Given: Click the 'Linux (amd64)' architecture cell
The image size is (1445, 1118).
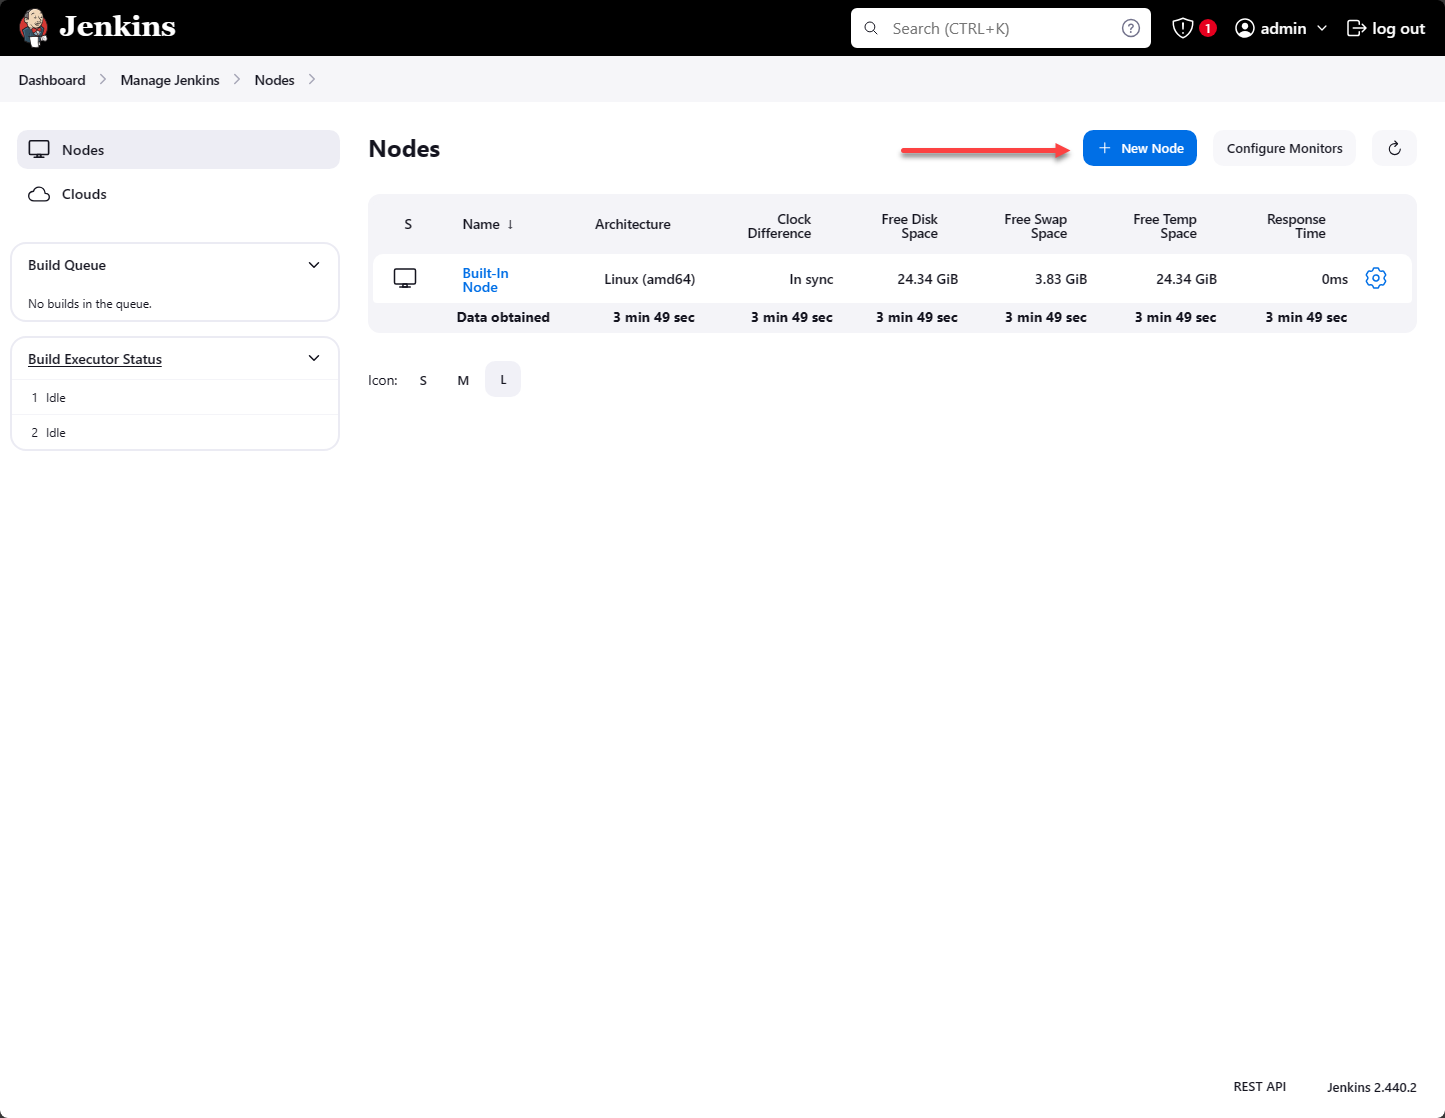Looking at the screenshot, I should tap(650, 279).
